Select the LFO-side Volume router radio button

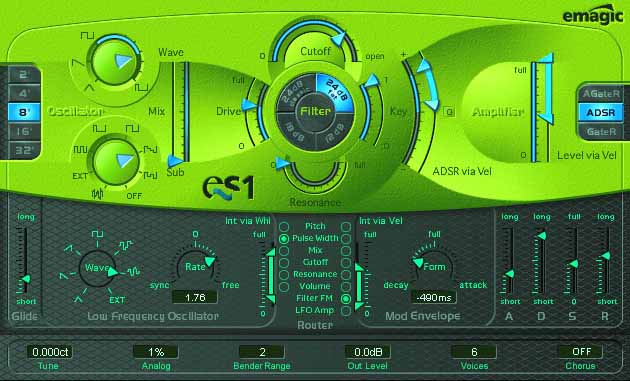coord(284,287)
